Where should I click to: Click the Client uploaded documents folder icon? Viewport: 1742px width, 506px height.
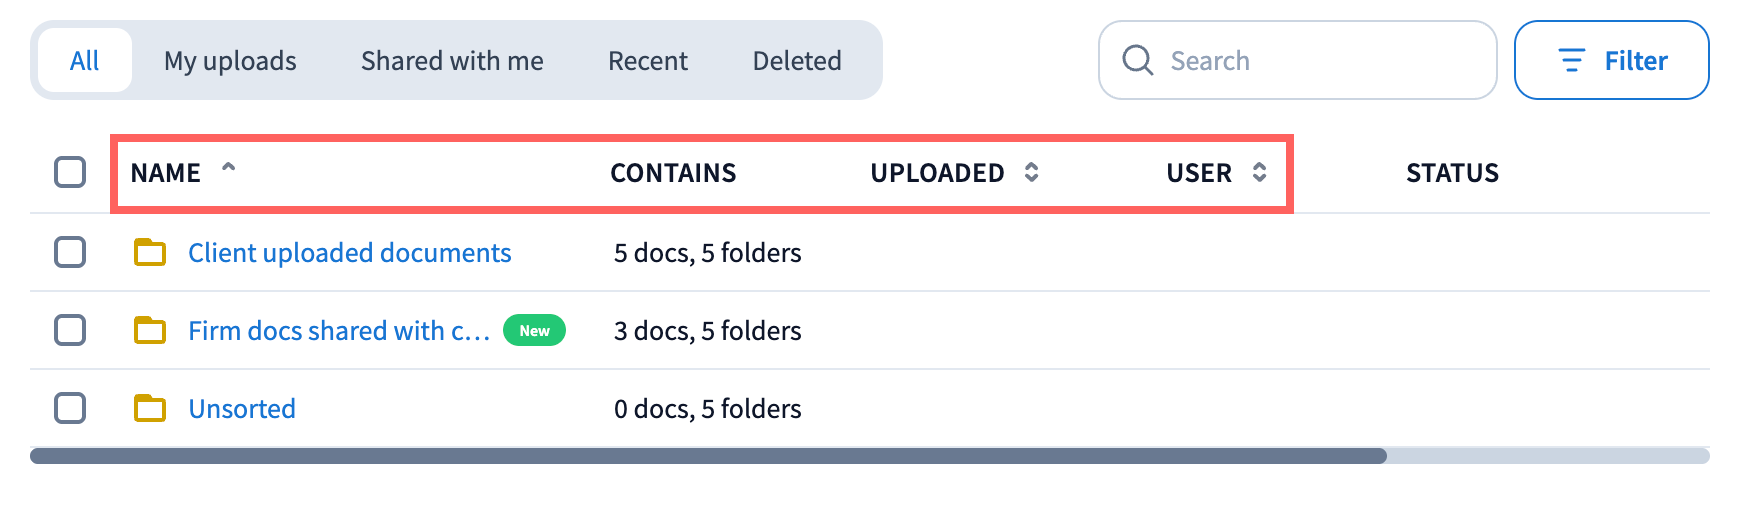point(150,252)
